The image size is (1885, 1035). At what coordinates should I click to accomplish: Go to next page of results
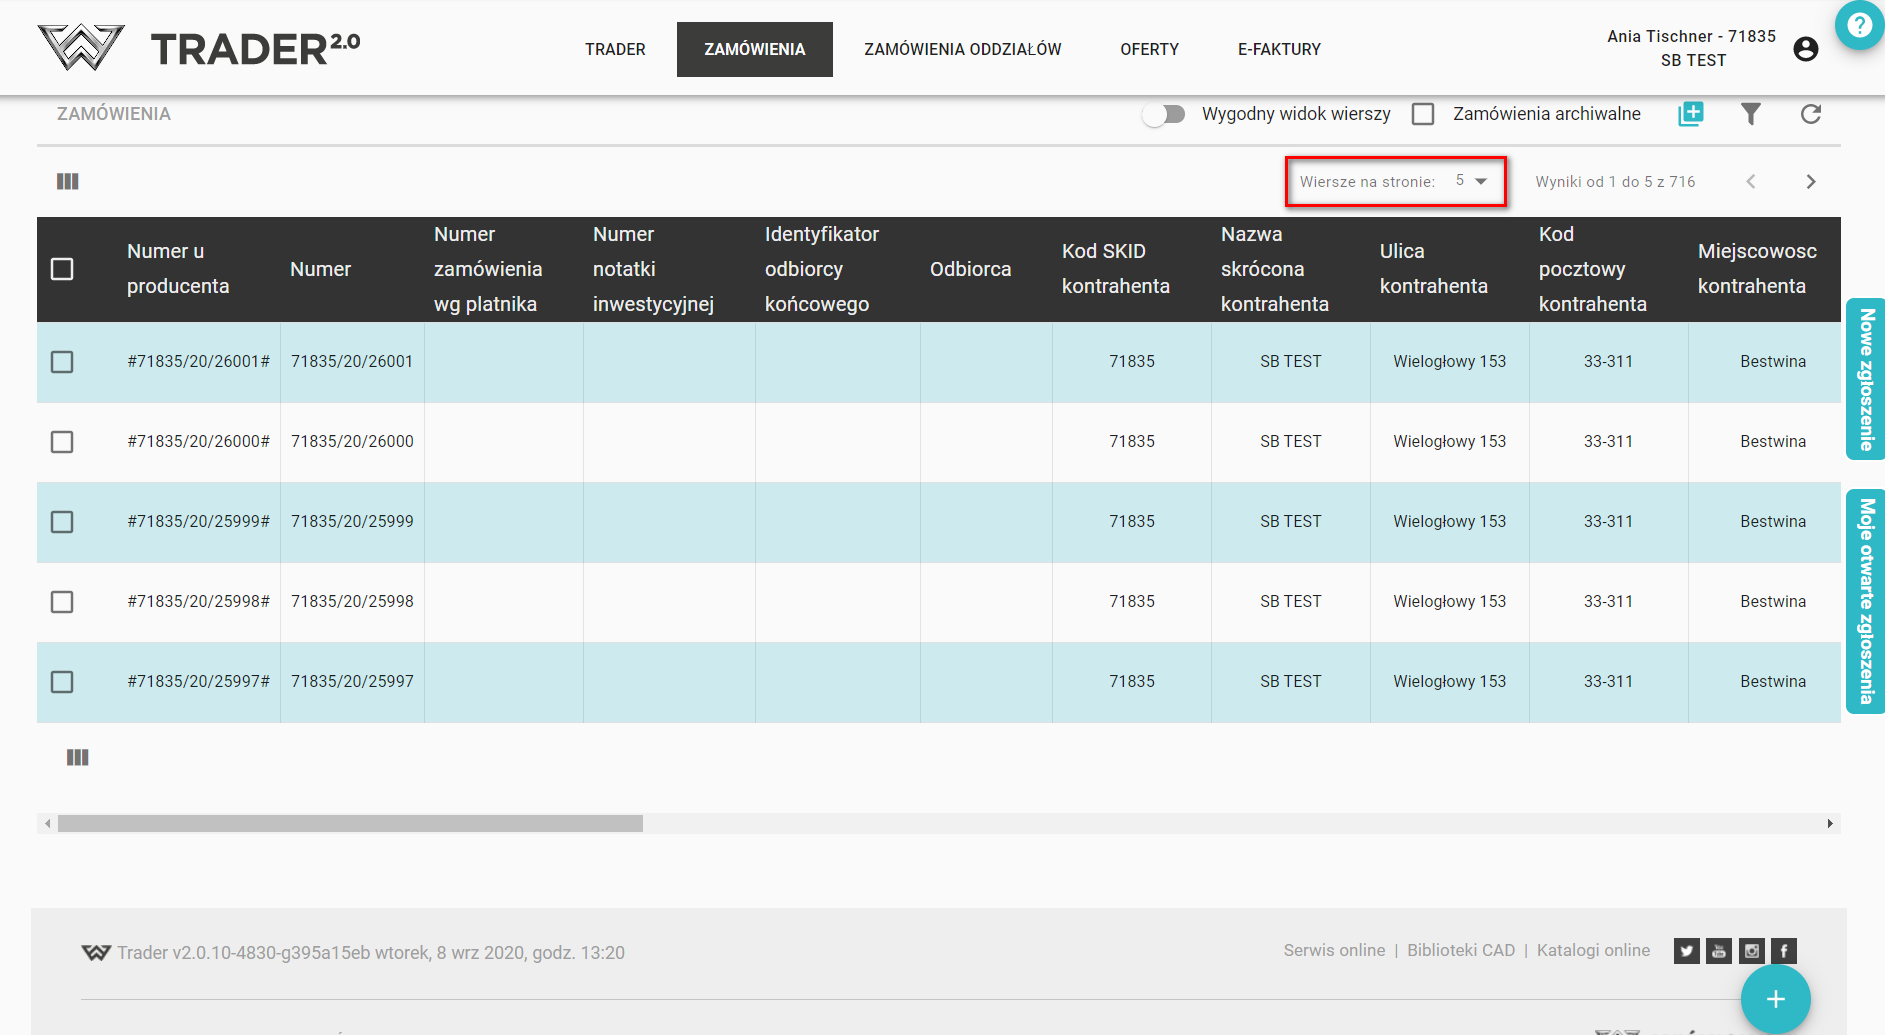click(x=1810, y=181)
